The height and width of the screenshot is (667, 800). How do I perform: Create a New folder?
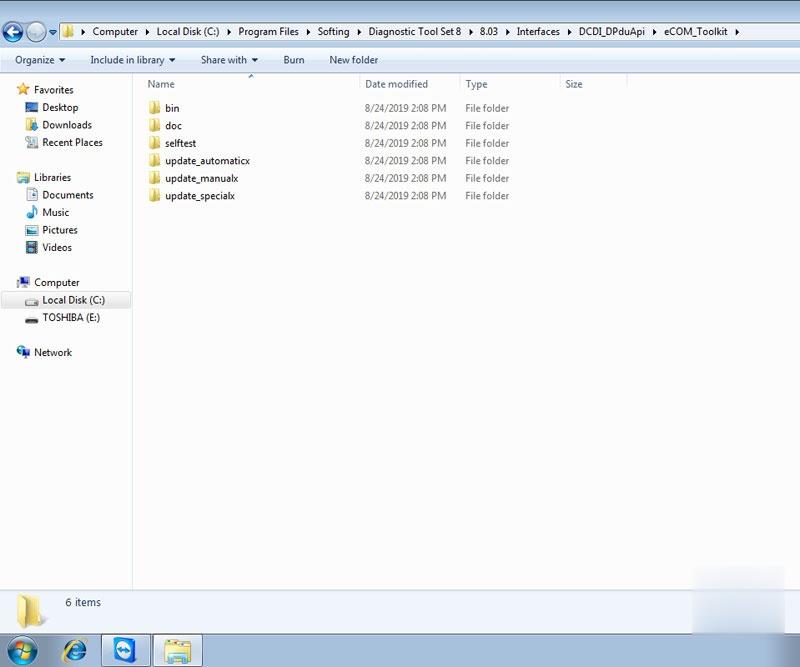tap(354, 60)
